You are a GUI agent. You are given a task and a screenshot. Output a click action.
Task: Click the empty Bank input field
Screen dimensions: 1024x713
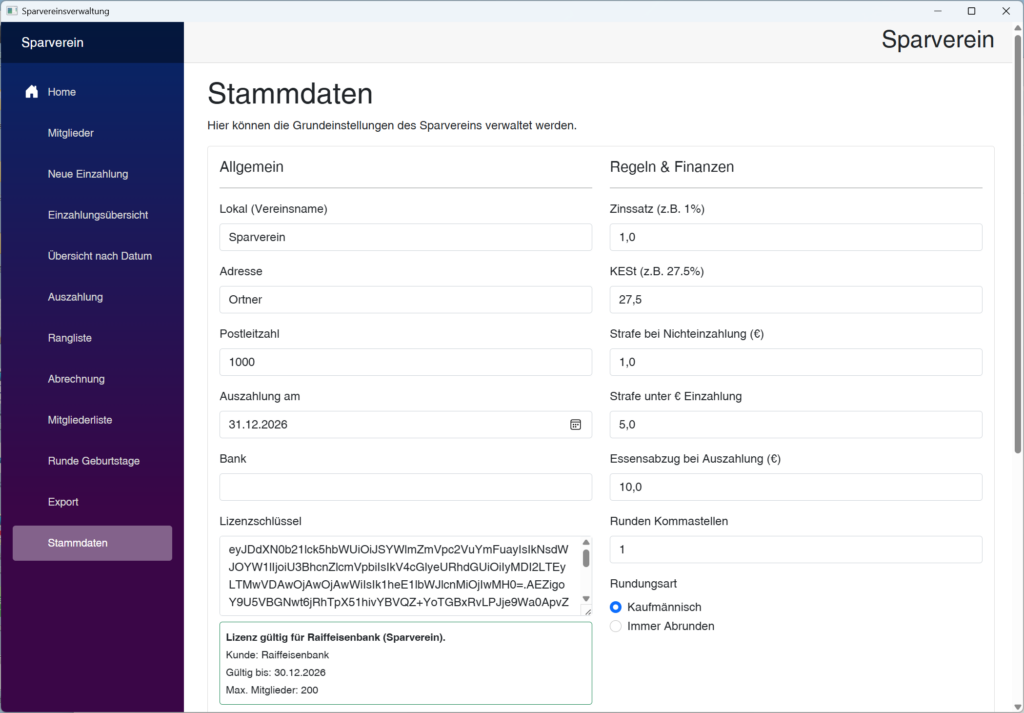[x=405, y=487]
